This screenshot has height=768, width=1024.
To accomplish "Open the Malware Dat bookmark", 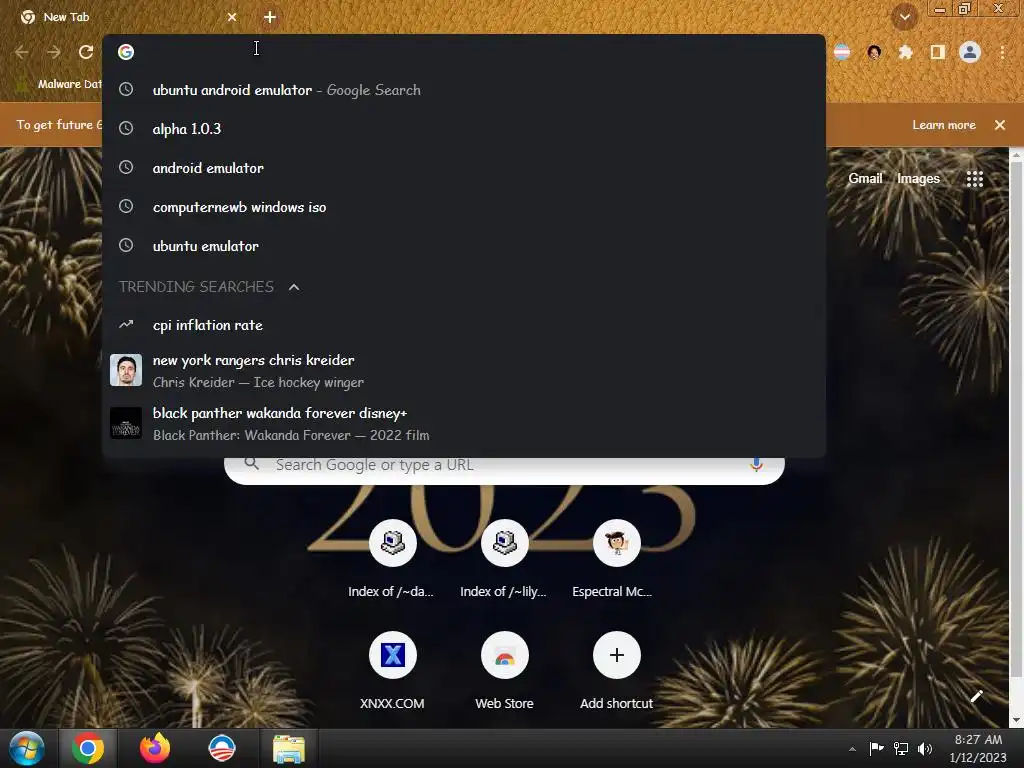I will [x=61, y=84].
